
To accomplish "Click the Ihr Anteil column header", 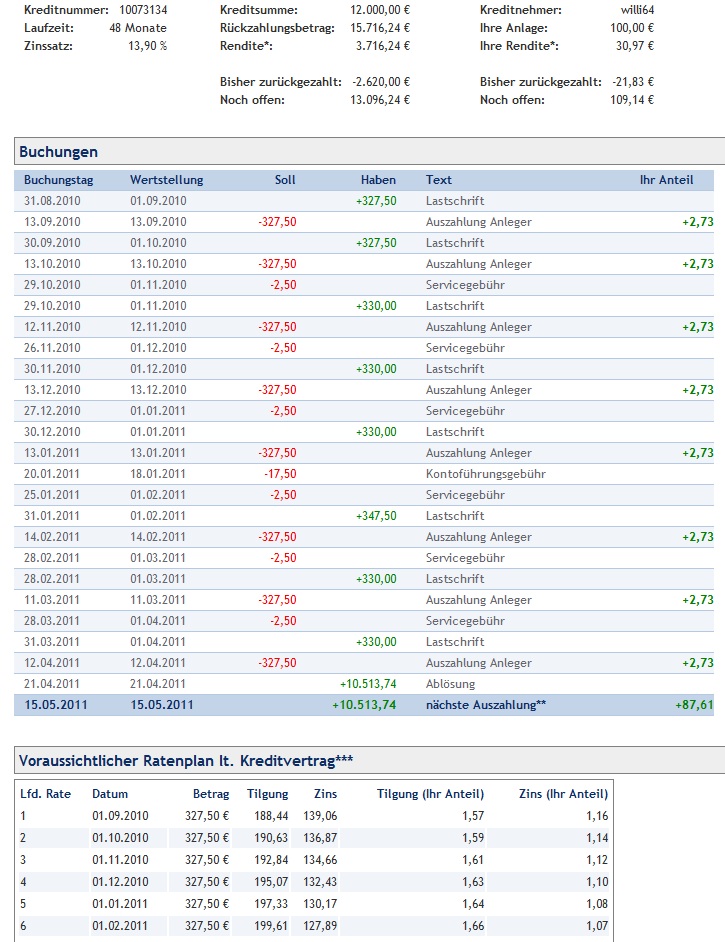I will point(666,180).
